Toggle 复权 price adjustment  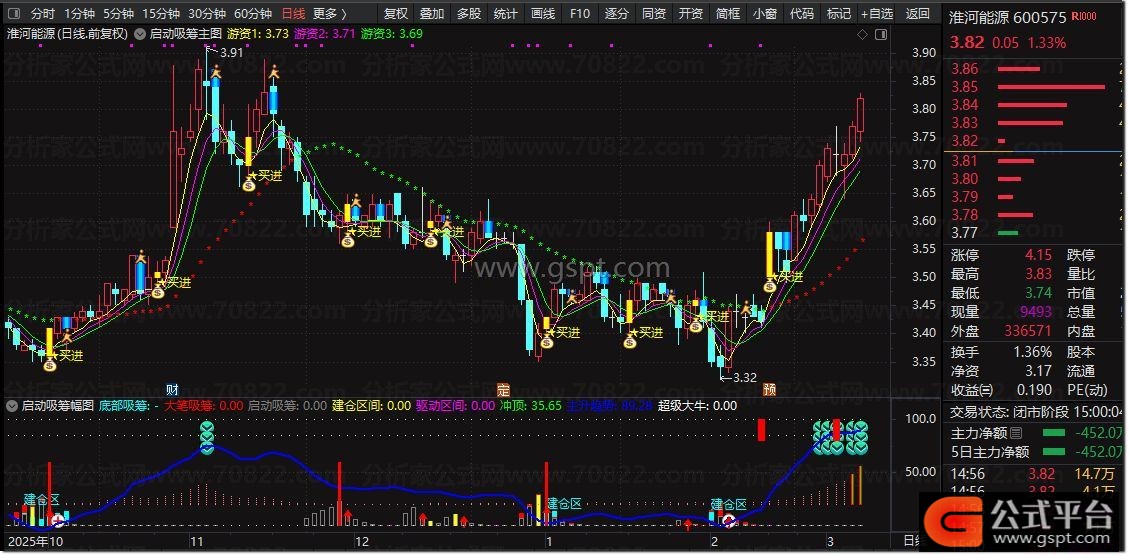point(396,14)
